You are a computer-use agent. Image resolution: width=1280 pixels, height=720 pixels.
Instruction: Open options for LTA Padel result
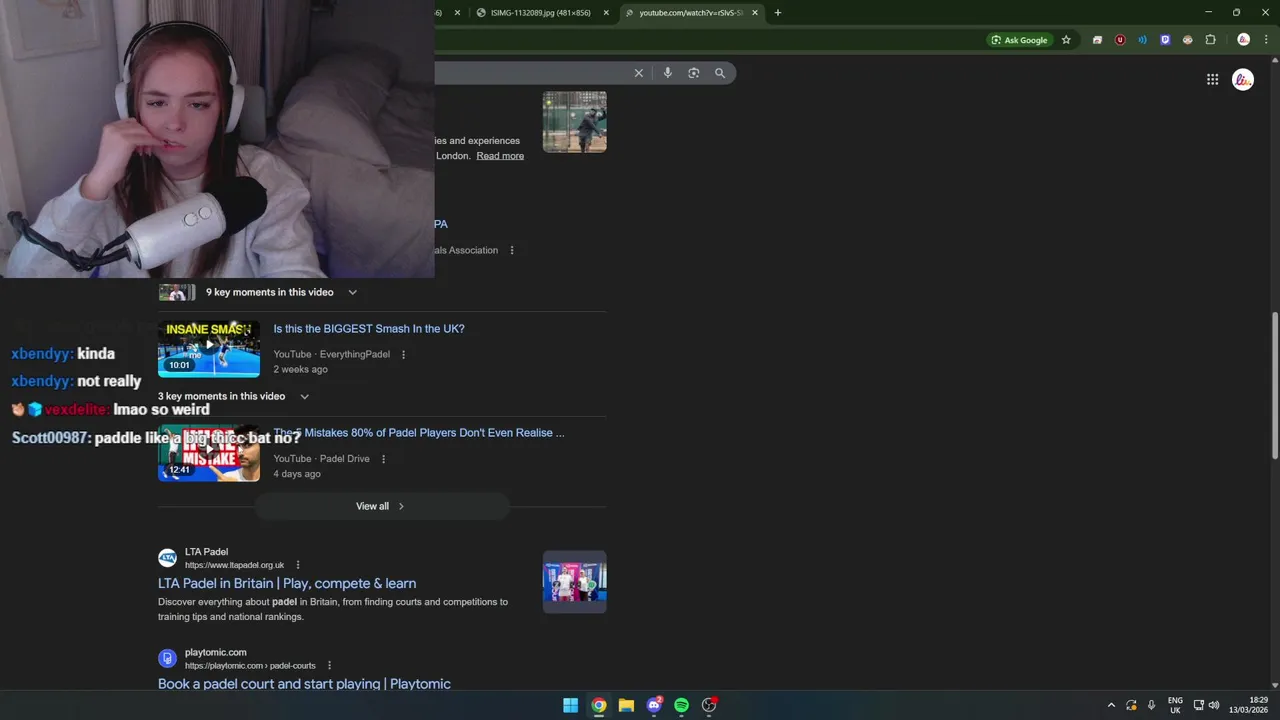297,565
